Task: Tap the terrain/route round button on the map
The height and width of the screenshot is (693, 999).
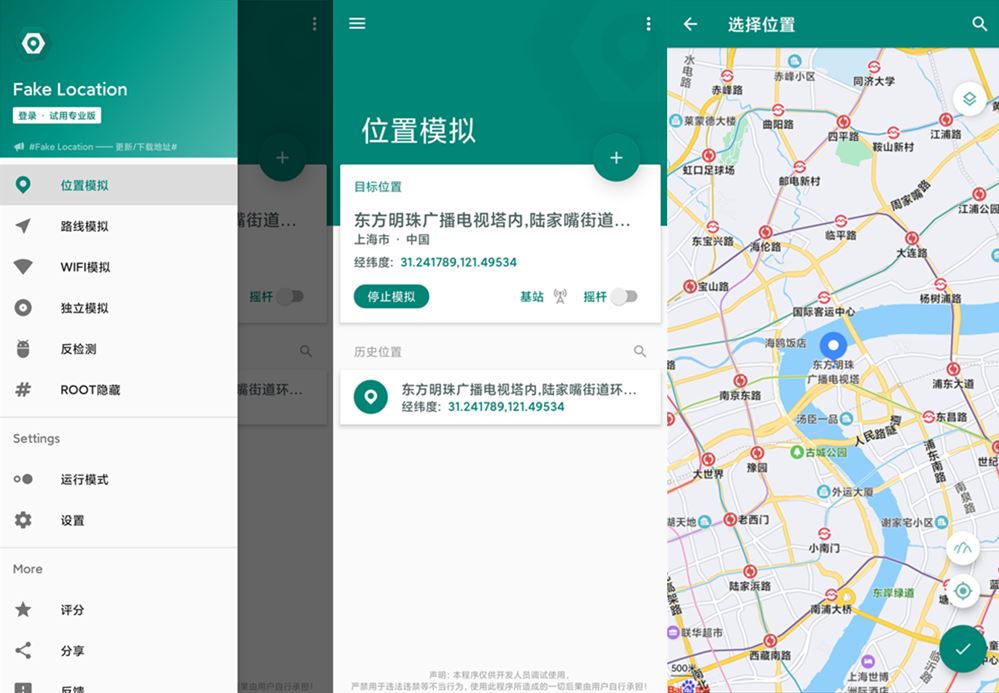Action: [963, 548]
